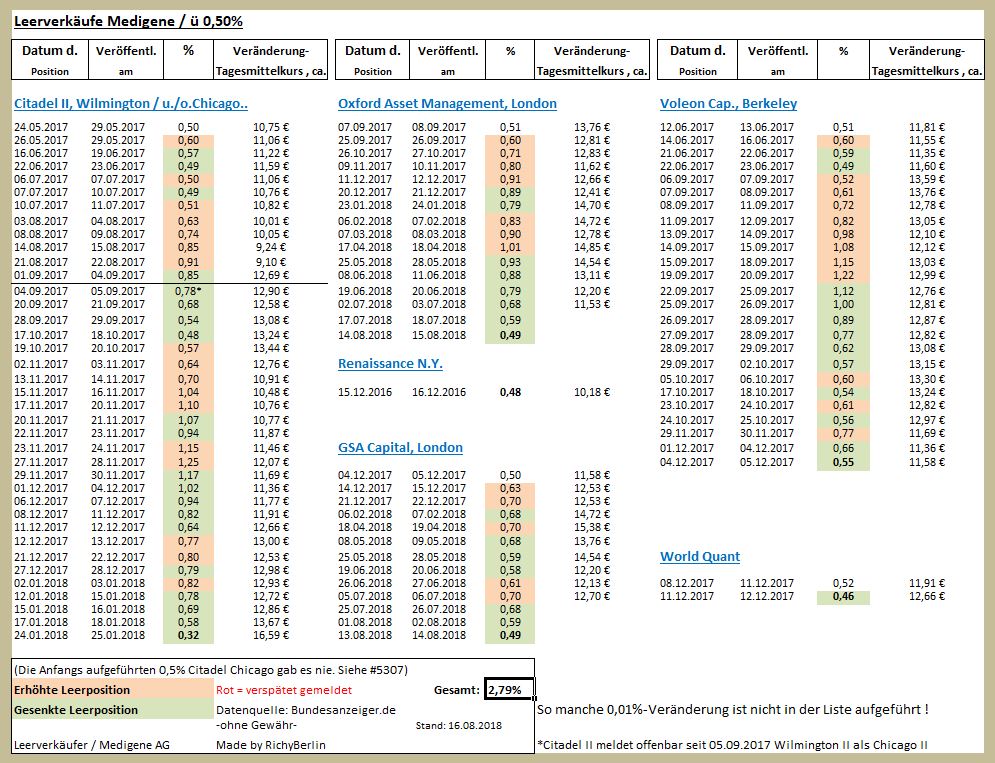Select the Citadel publication date '25.01.2018'
Image resolution: width=995 pixels, height=763 pixels.
pos(118,635)
